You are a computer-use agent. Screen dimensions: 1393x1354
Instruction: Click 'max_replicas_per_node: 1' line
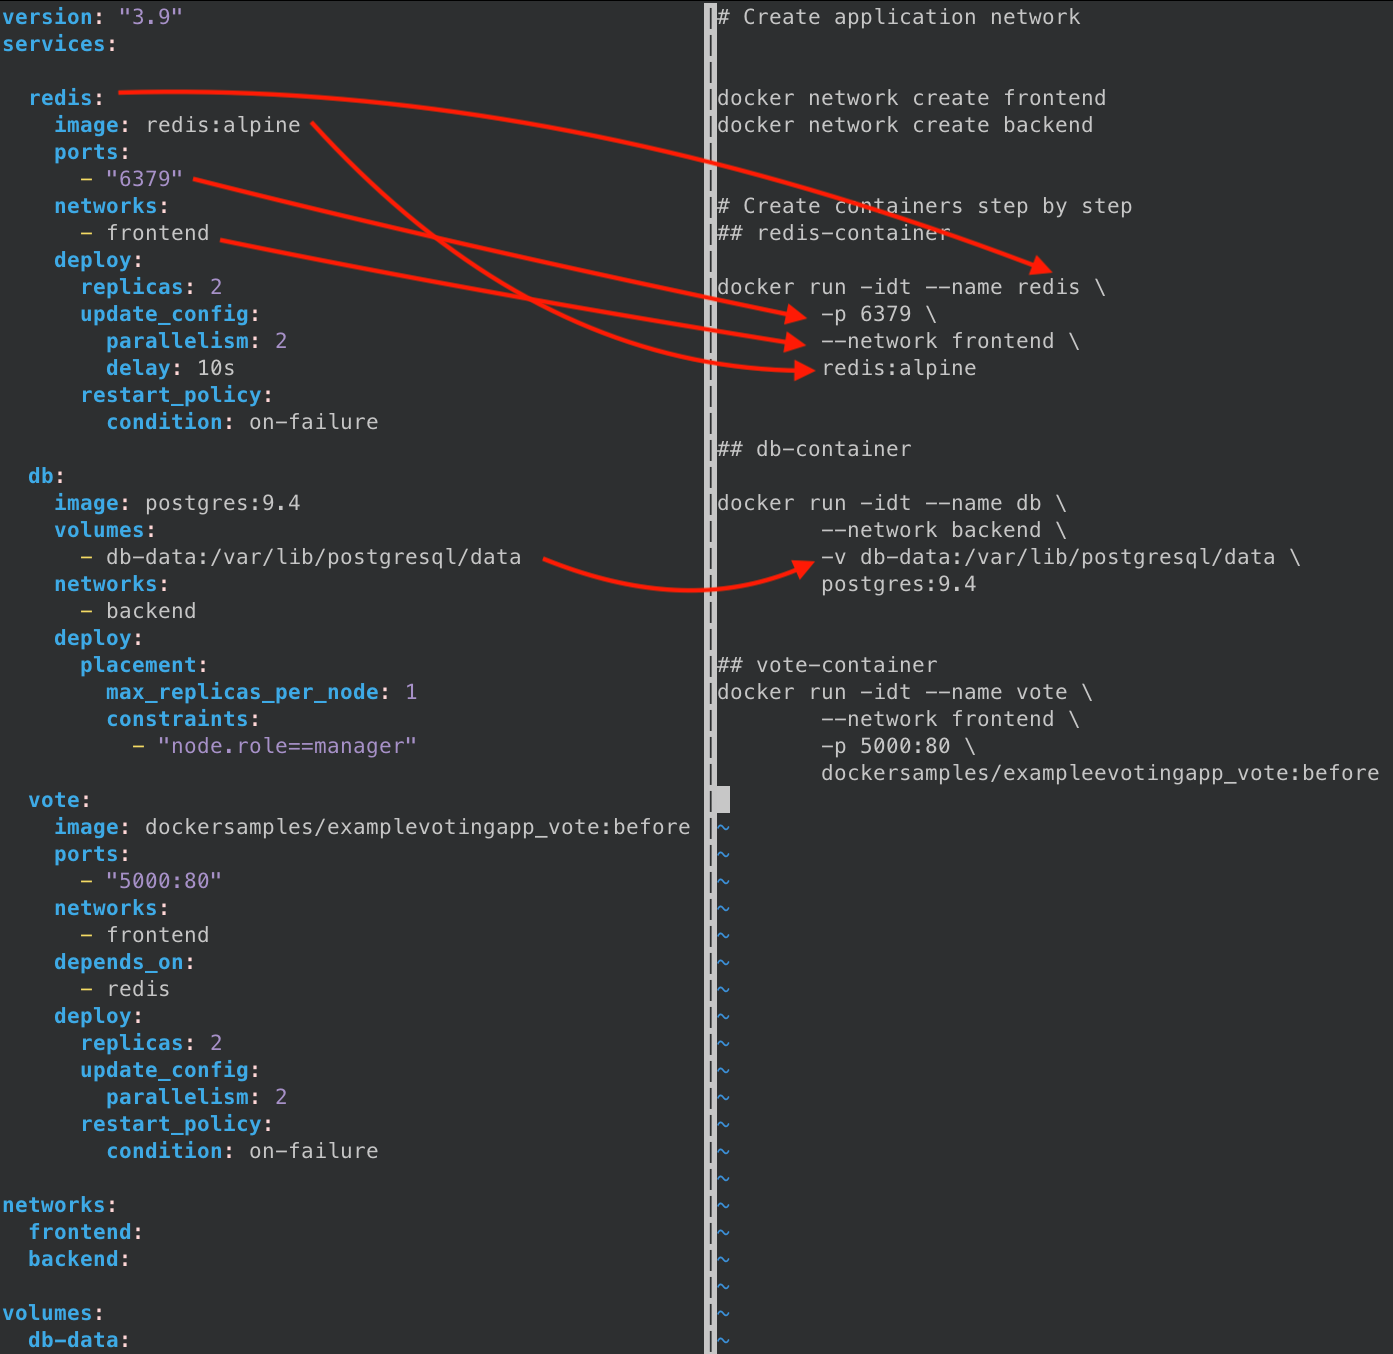click(x=261, y=692)
